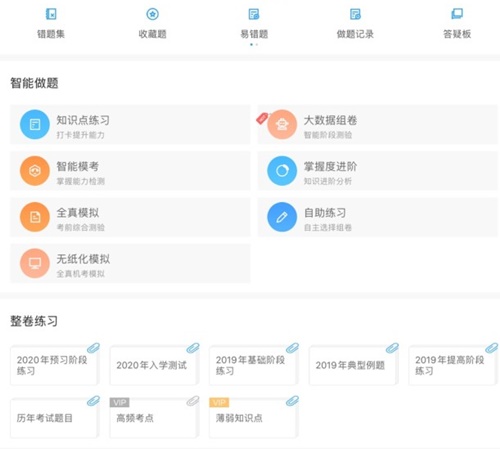Viewport: 500px width, 449px height.
Task: Click paperclip on 2019年提高阶段练习 card
Action: [492, 348]
